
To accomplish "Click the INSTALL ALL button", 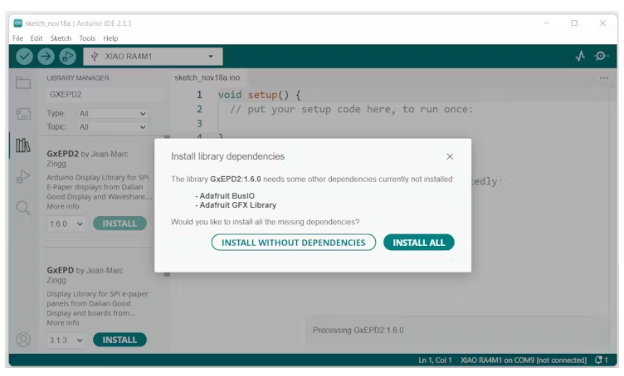I will [419, 242].
